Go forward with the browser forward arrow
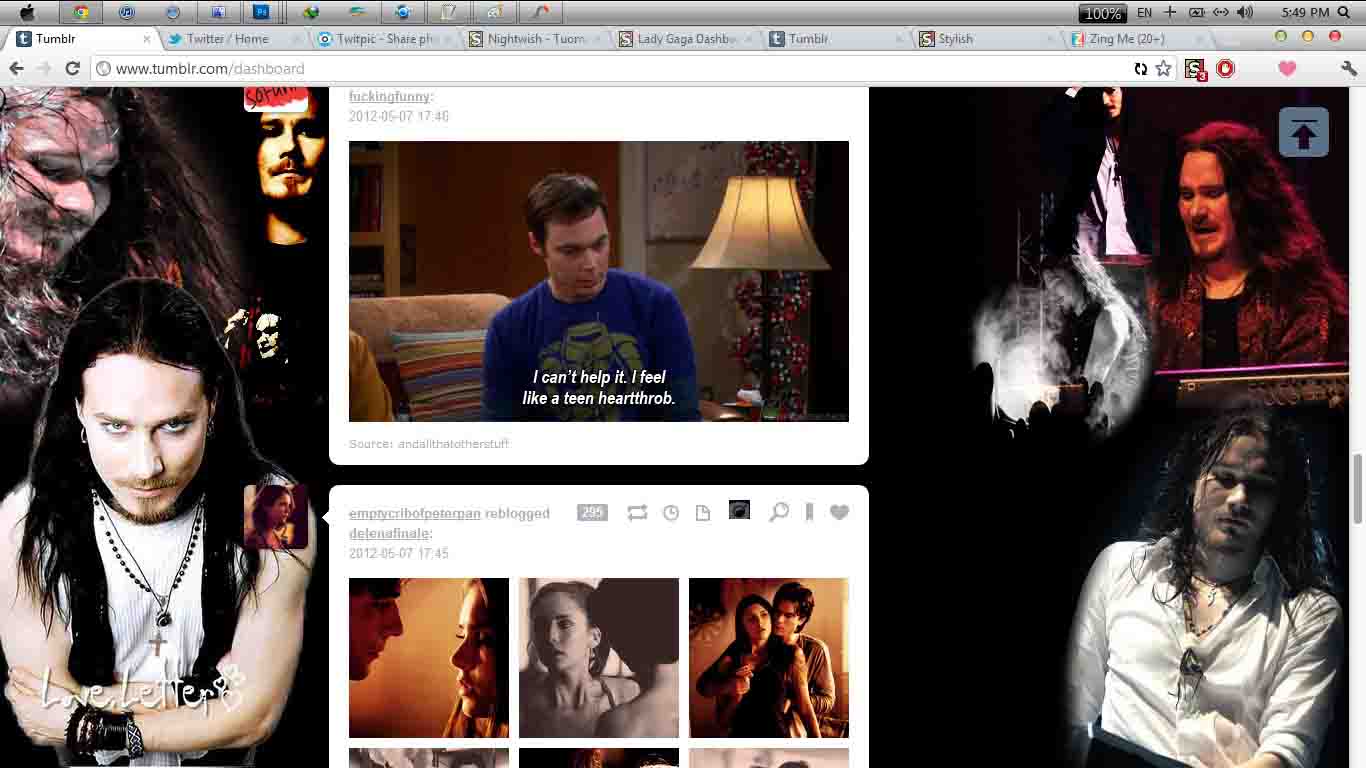 (x=43, y=68)
